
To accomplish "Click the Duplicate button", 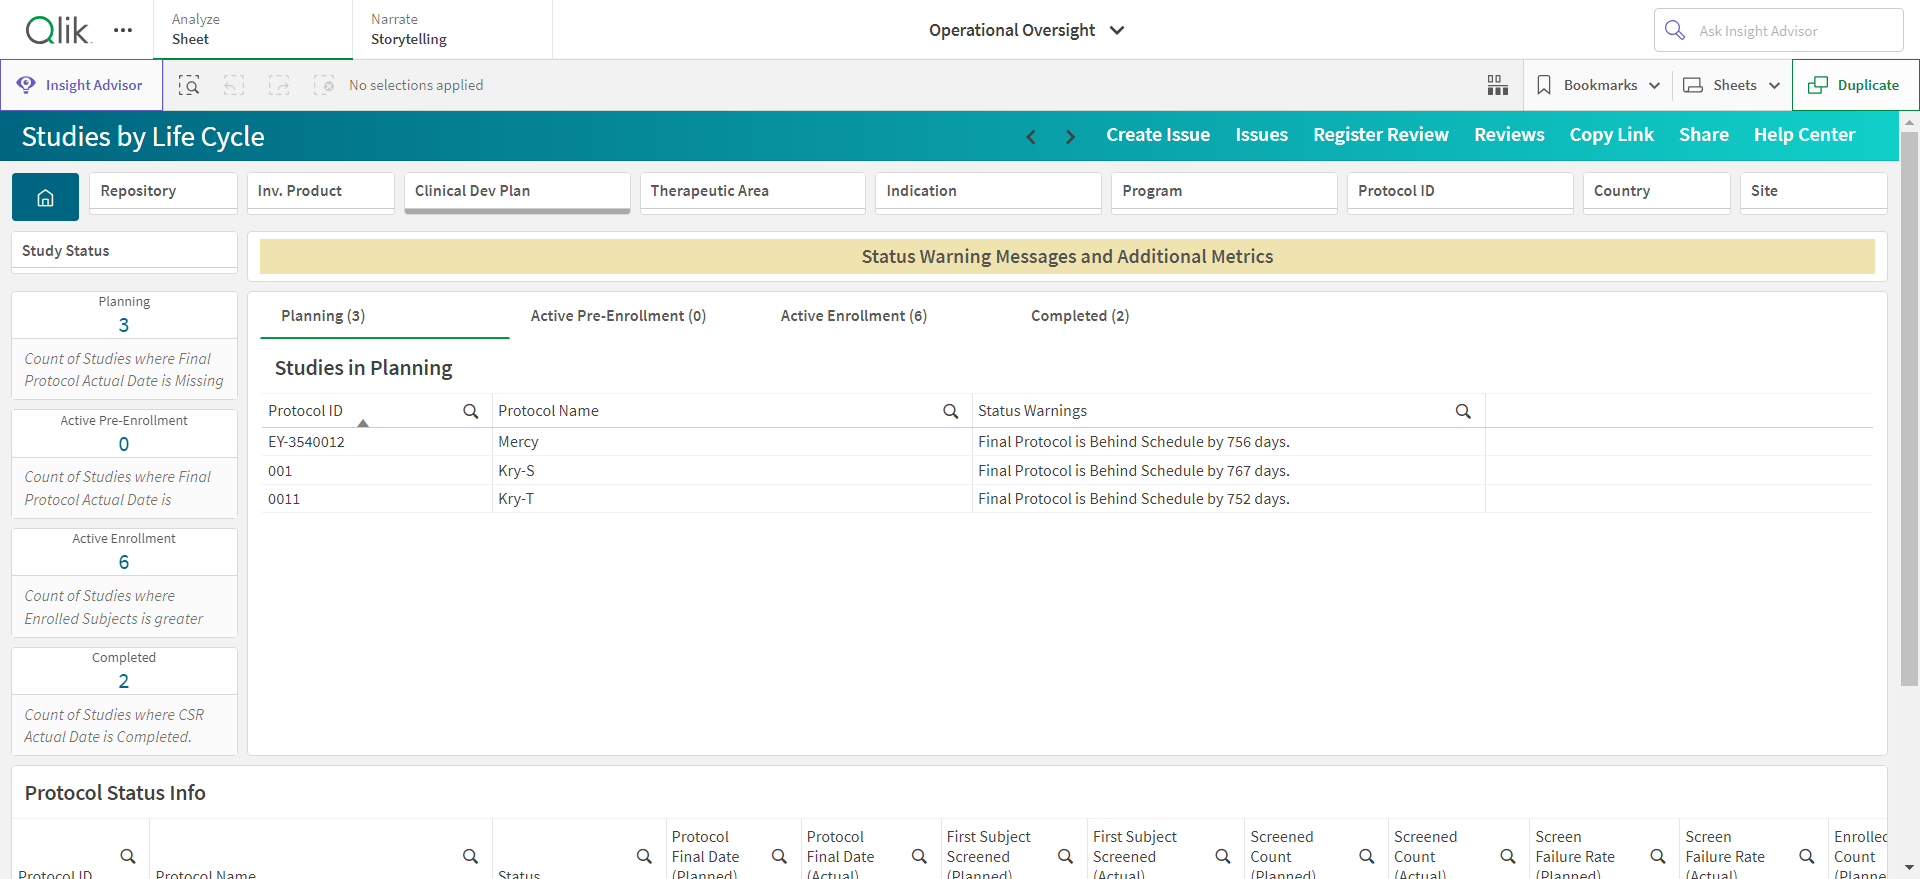I will click(1855, 85).
